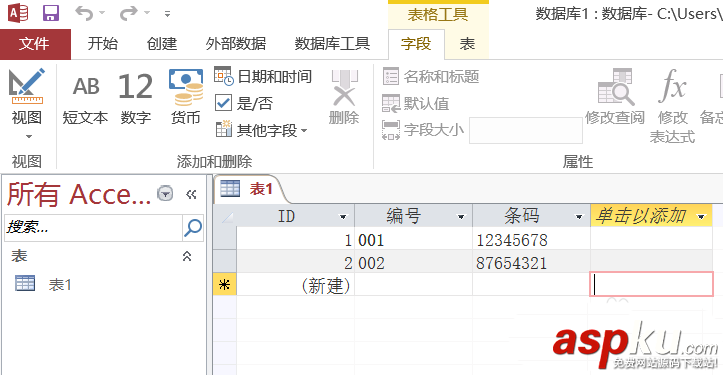Open the 其他字段 dropdown
This screenshot has width=723, height=375.
click(x=261, y=131)
